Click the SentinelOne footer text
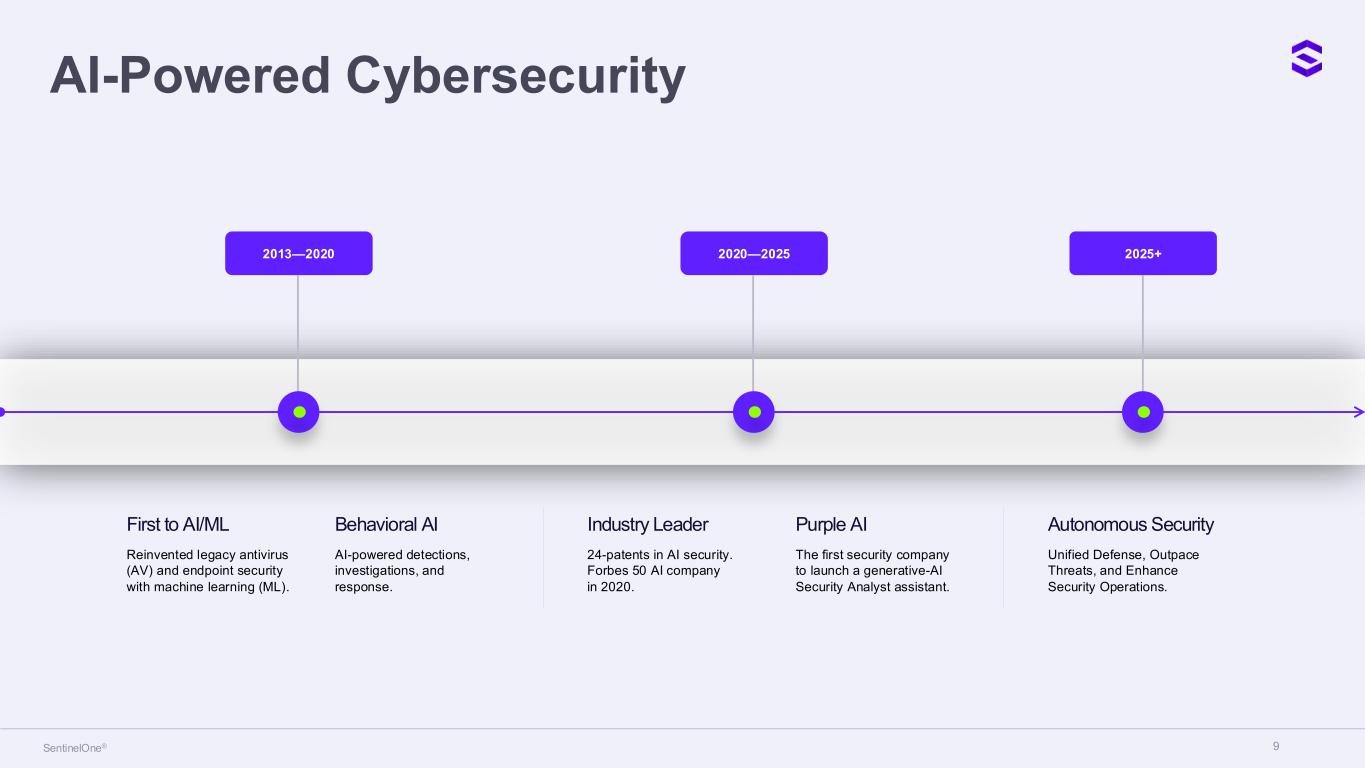 [75, 747]
